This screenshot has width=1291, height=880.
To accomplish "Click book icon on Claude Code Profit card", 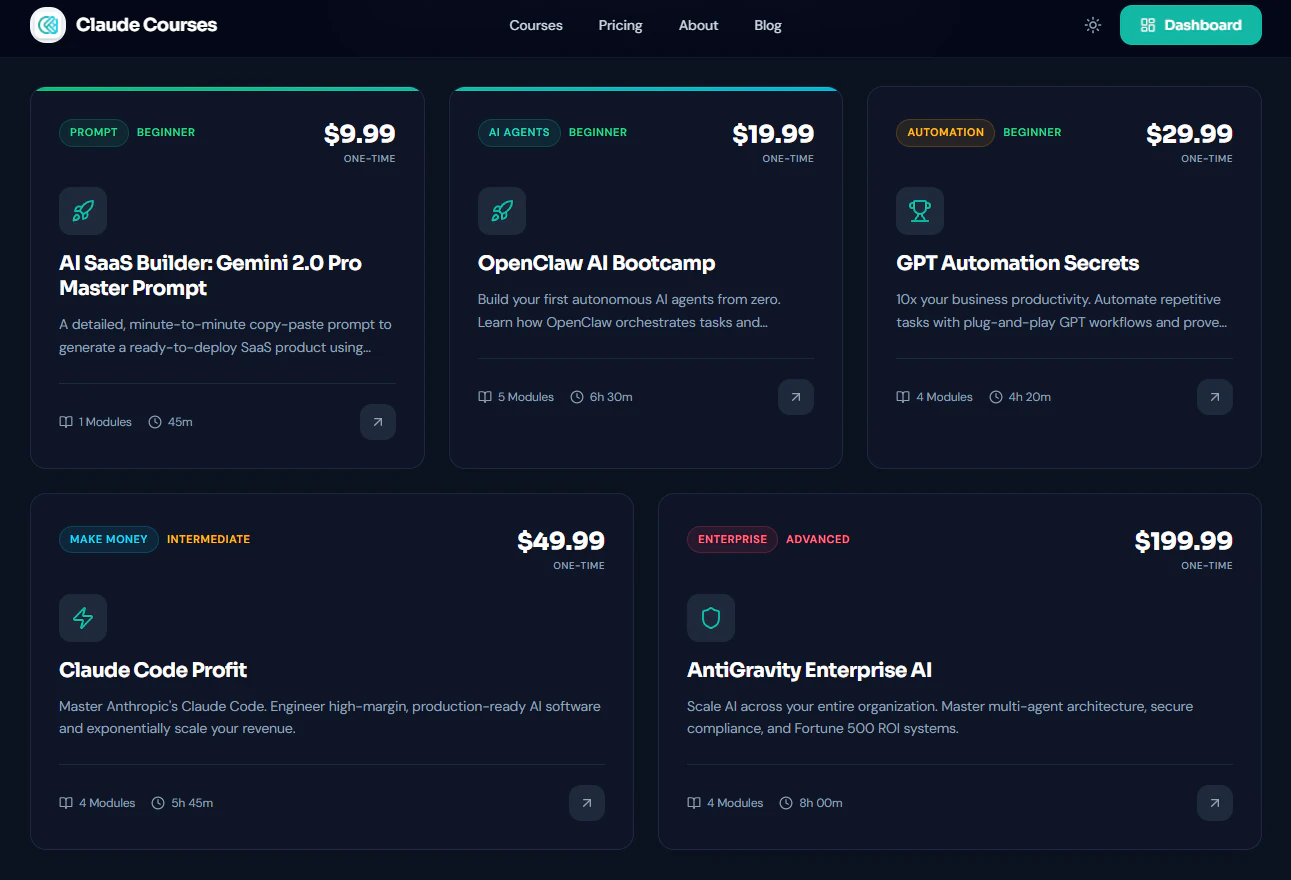I will [66, 803].
